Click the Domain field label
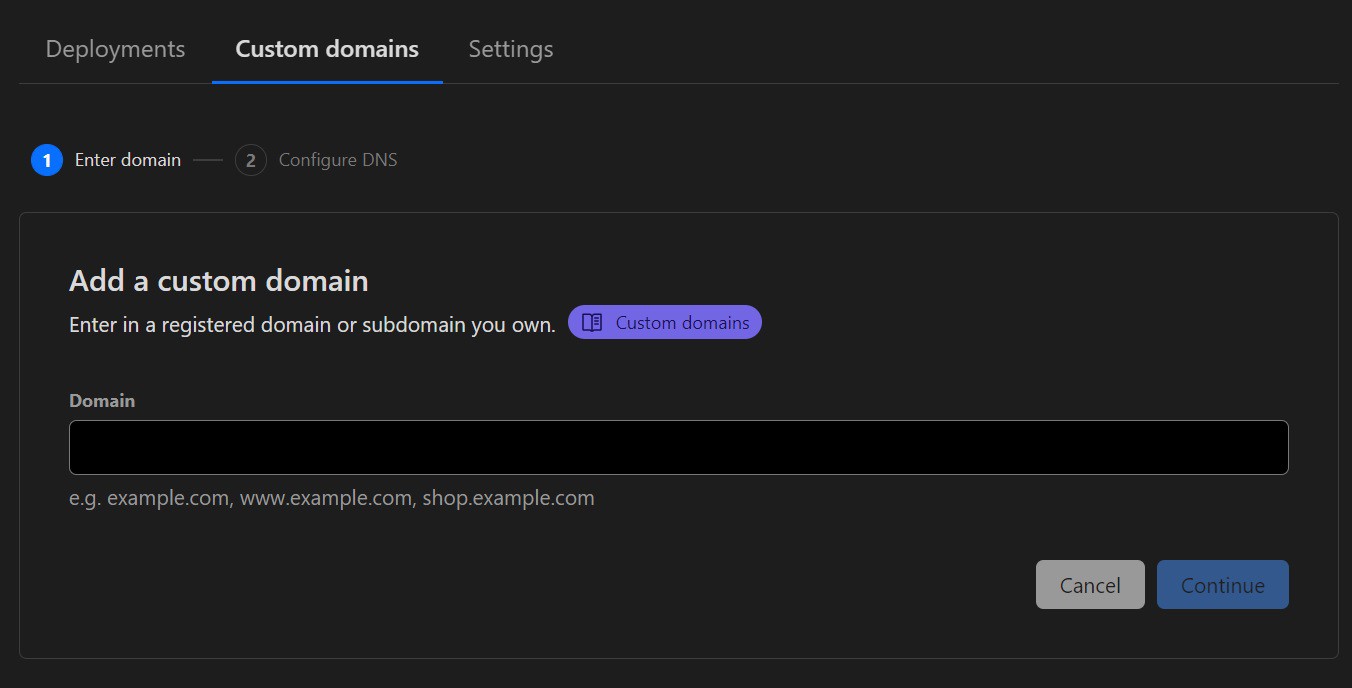Image resolution: width=1352 pixels, height=688 pixels. coord(101,400)
